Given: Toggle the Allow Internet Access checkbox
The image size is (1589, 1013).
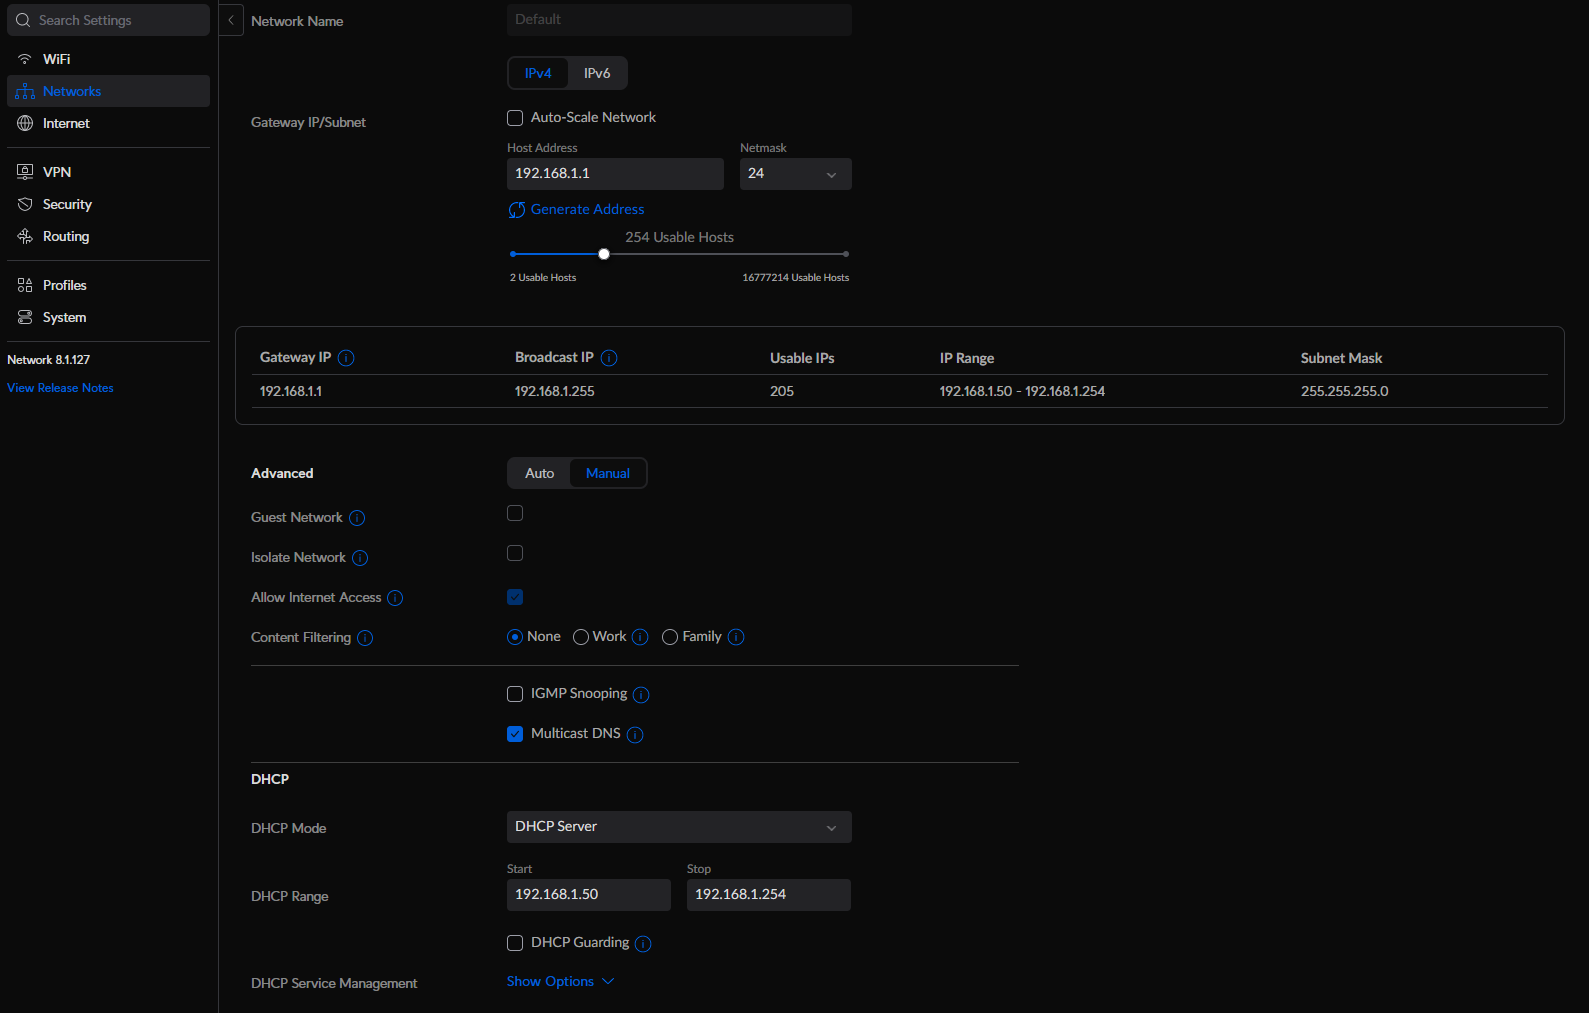Looking at the screenshot, I should [515, 597].
